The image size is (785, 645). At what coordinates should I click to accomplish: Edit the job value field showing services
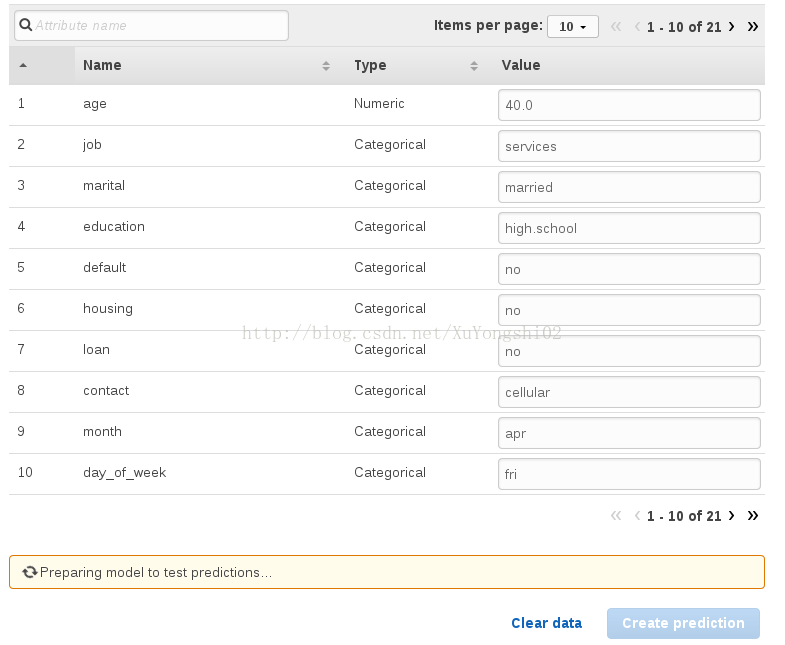629,146
